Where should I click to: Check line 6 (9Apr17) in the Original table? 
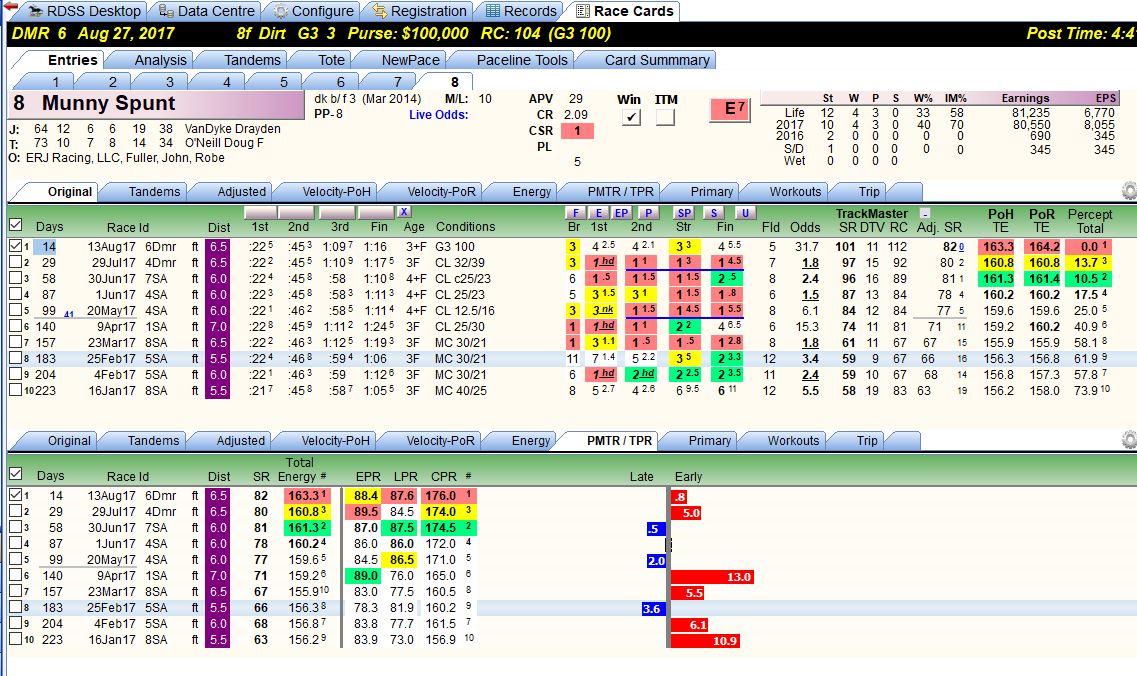pos(15,326)
